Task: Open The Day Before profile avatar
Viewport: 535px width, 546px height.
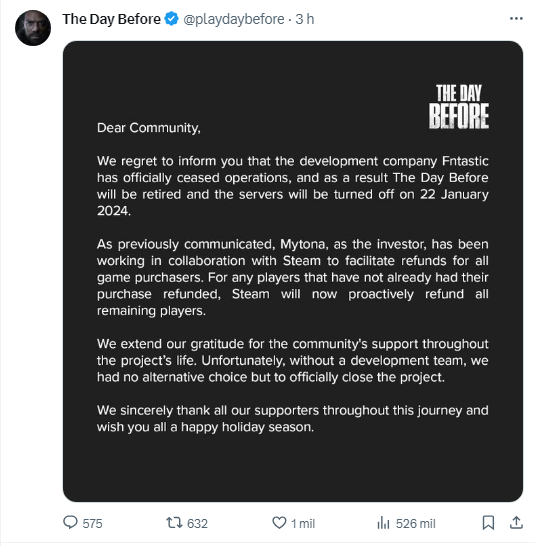Action: [x=33, y=28]
